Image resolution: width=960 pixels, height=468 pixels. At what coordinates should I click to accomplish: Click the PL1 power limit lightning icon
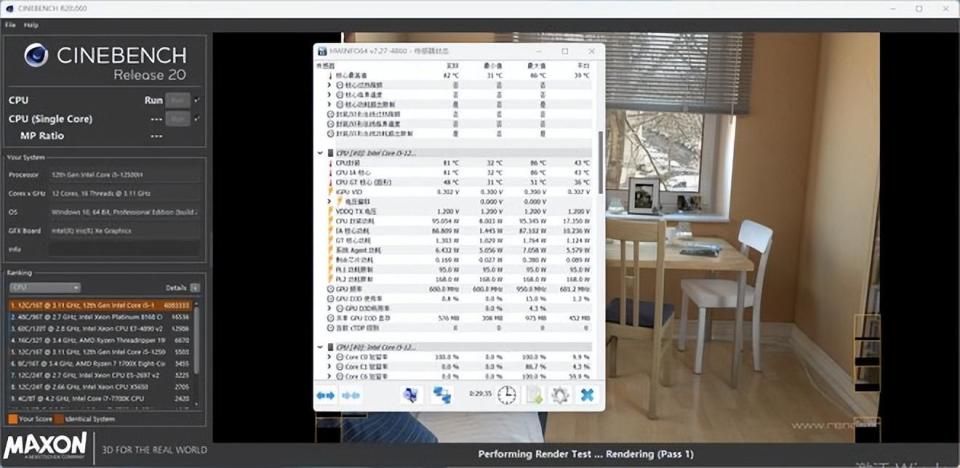[x=331, y=270]
